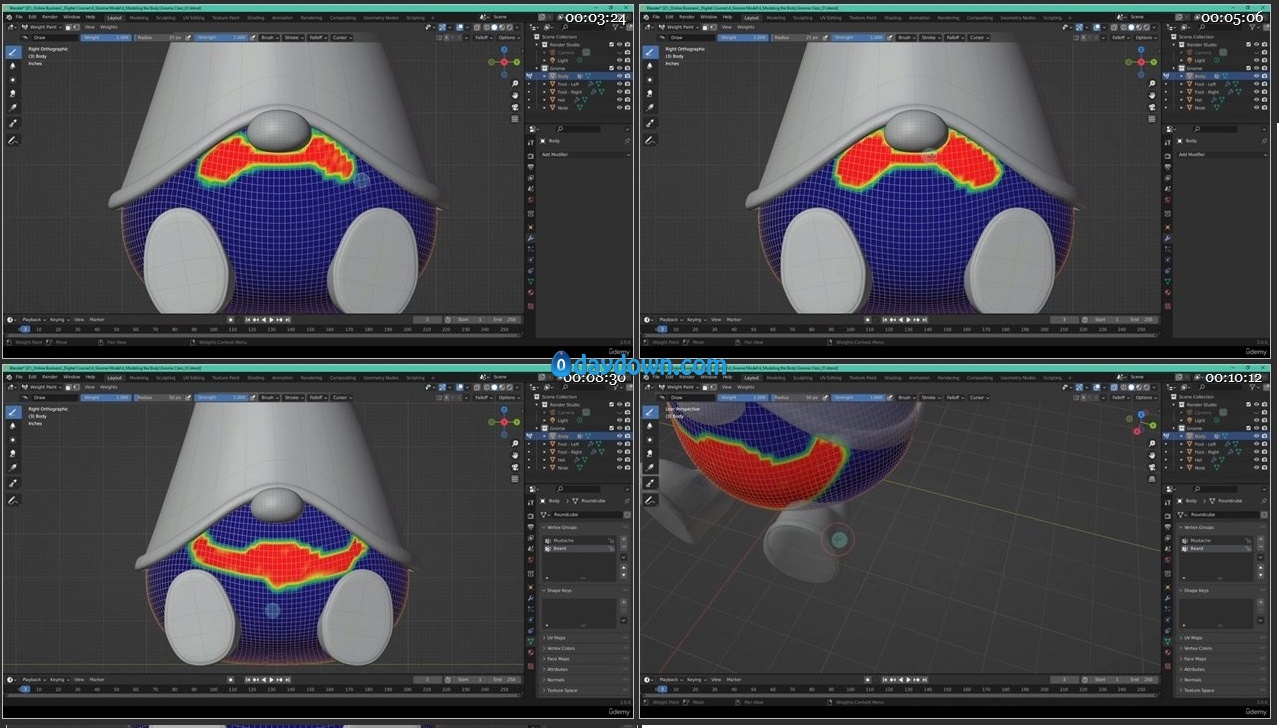Switch to Sculpting workspace tab in 00:08:30 frame
This screenshot has height=728, width=1279.
[165, 378]
